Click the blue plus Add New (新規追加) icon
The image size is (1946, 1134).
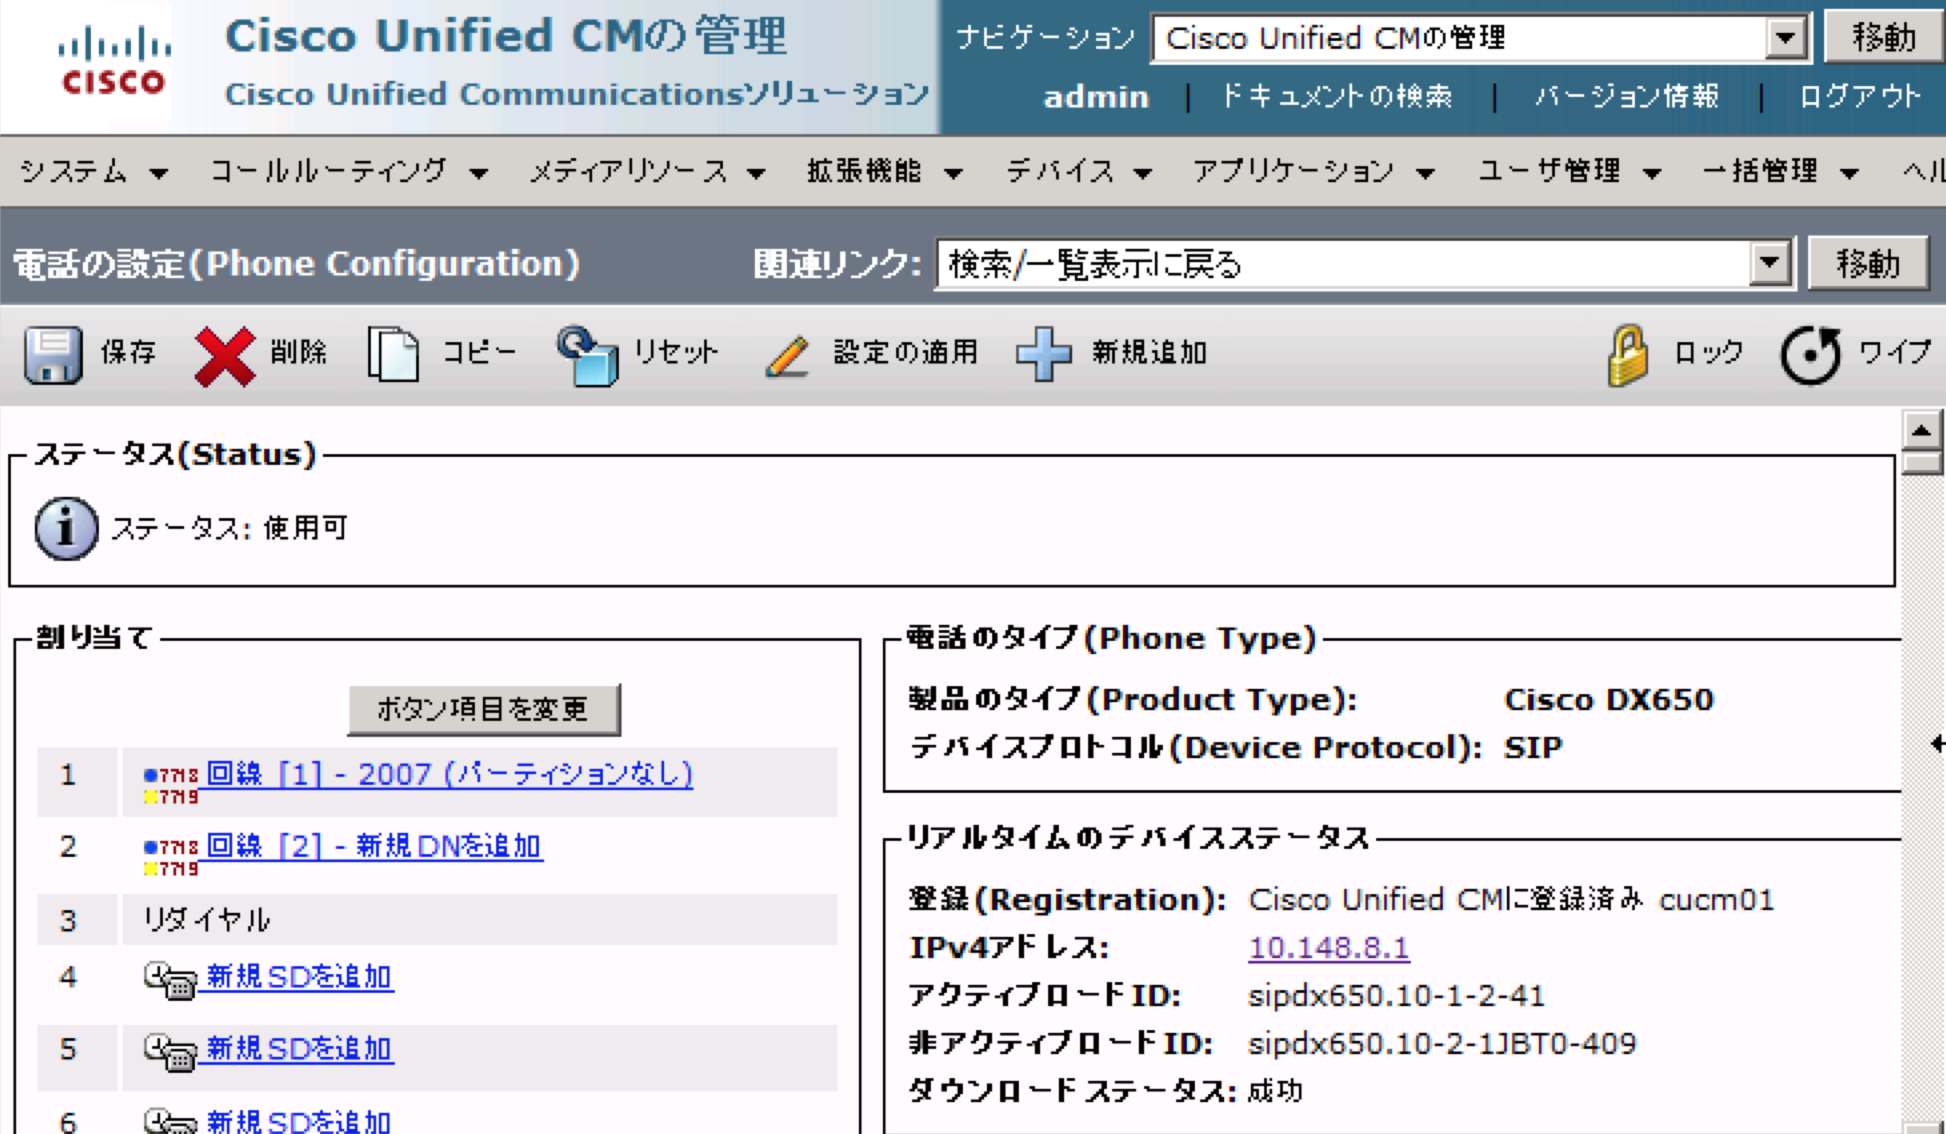coord(1043,354)
